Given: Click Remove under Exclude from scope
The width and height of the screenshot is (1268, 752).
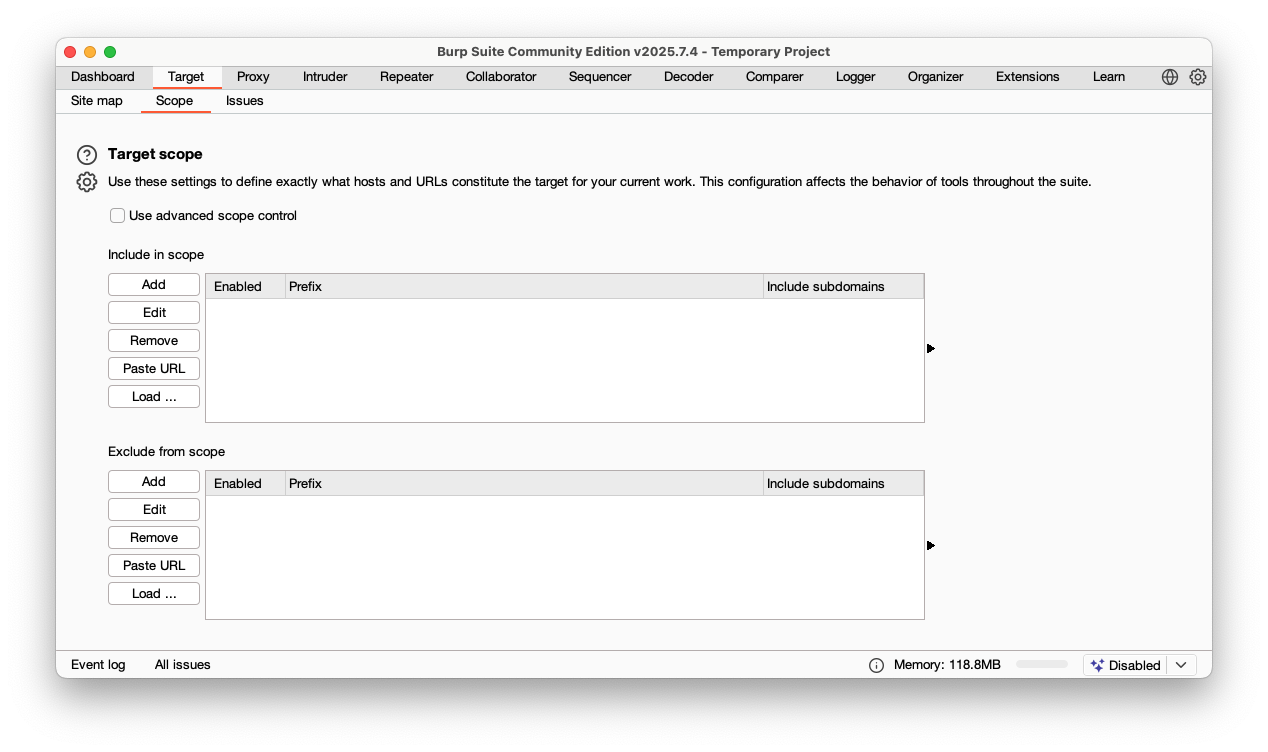Looking at the screenshot, I should tap(154, 538).
